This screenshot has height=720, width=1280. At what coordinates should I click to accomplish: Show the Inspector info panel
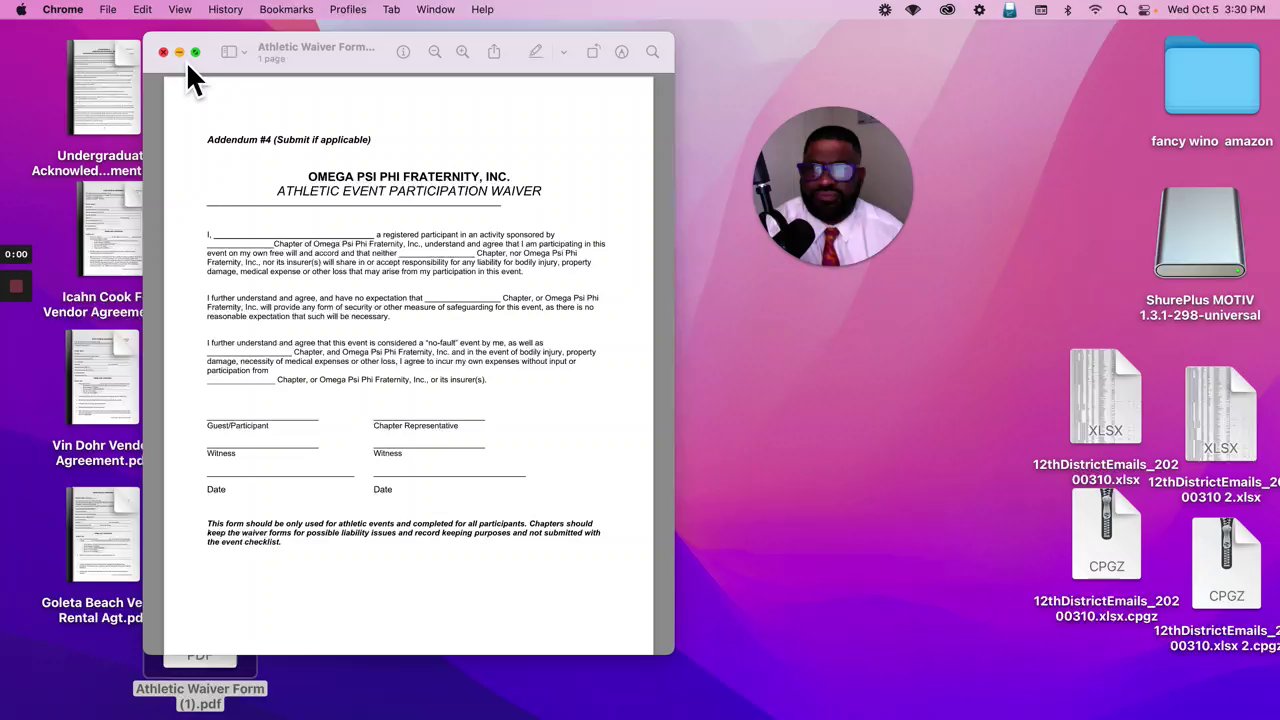coord(403,52)
